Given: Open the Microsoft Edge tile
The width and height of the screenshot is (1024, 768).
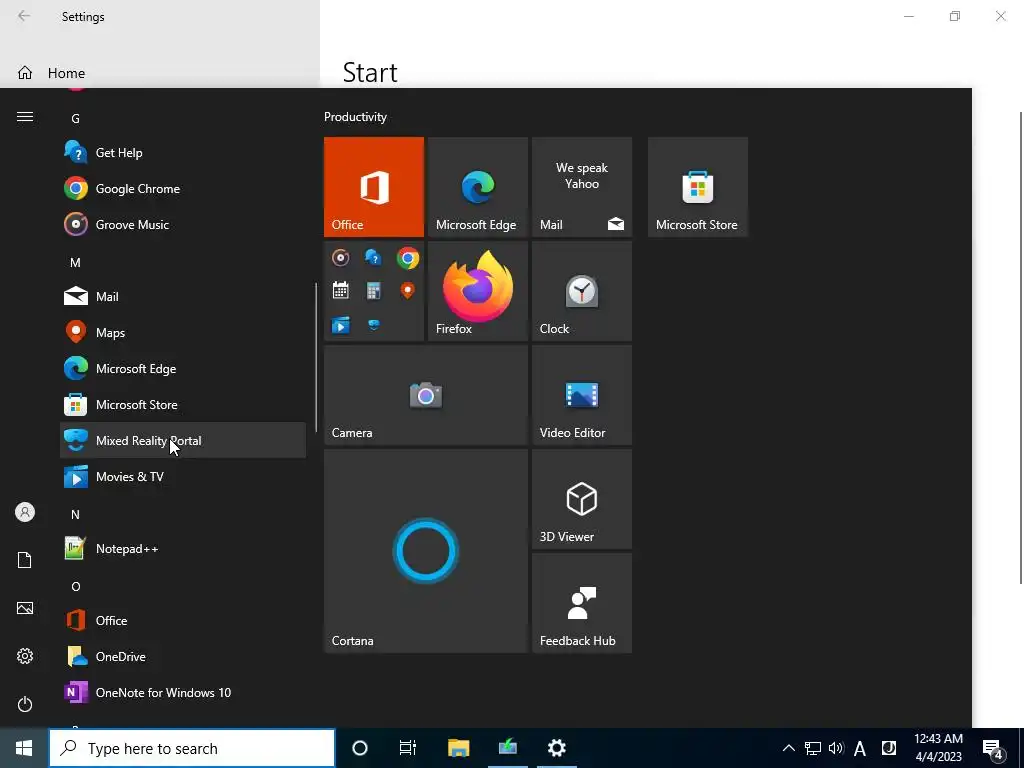Looking at the screenshot, I should 477,187.
